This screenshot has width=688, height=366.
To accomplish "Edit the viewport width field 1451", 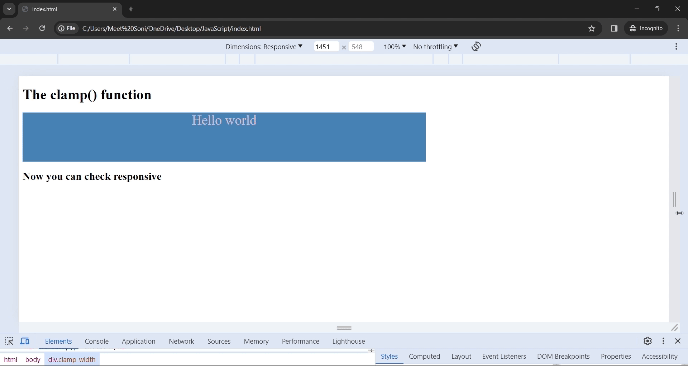I will (326, 47).
